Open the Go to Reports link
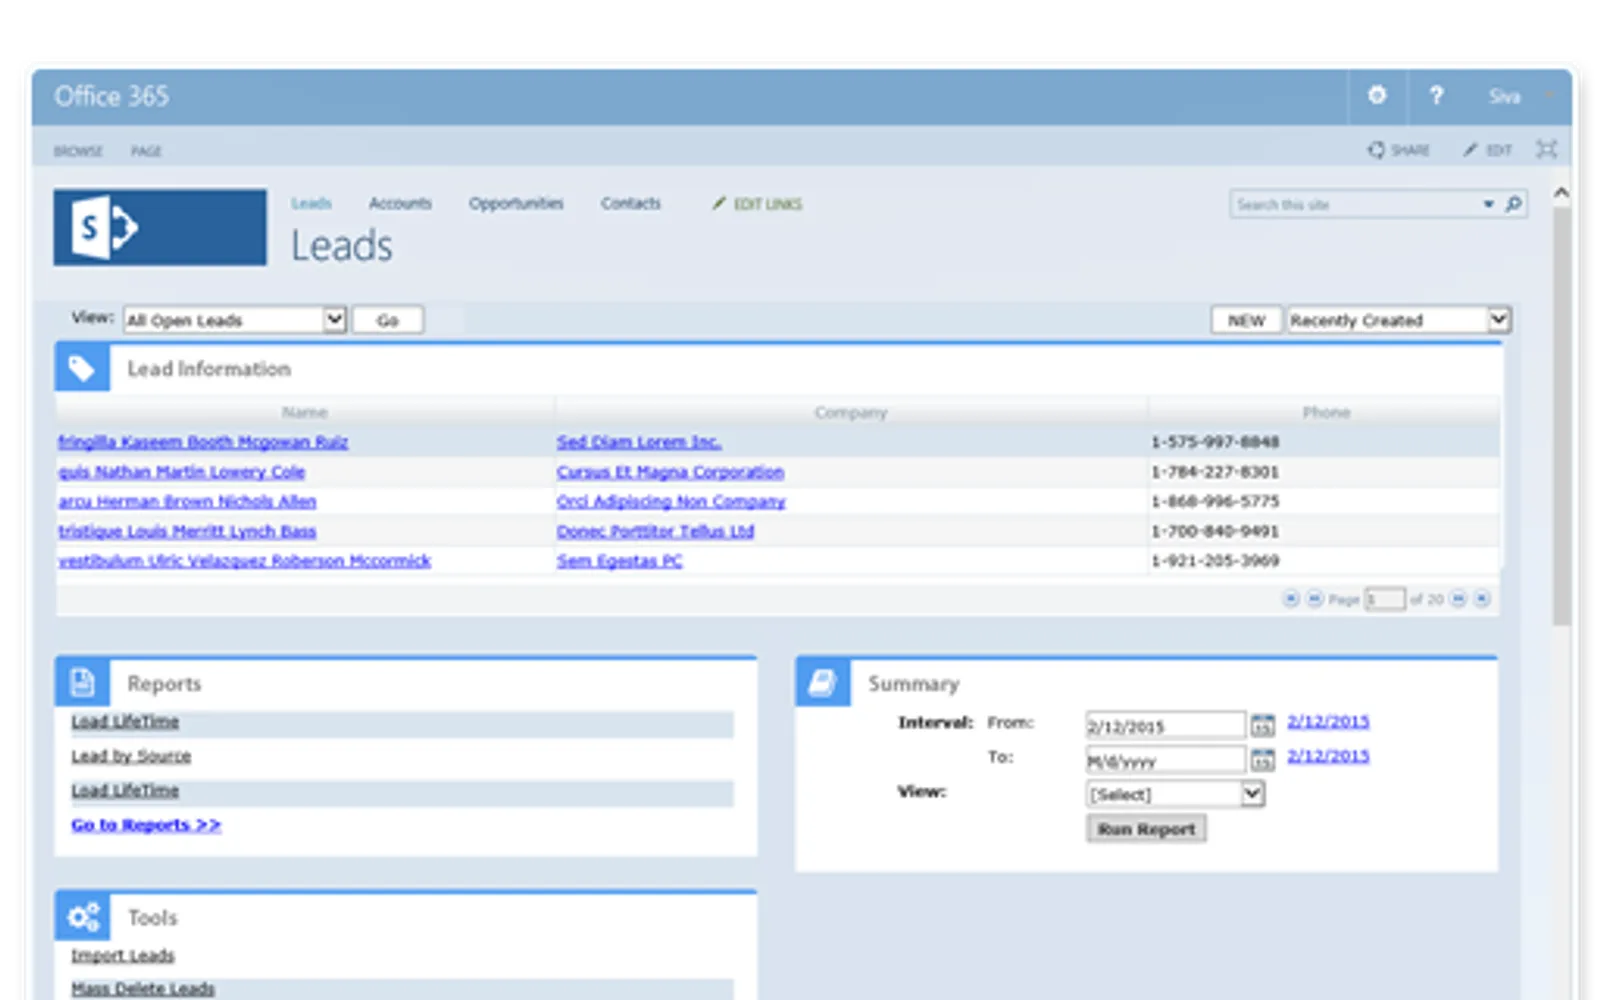This screenshot has width=1600, height=1000. pos(146,824)
